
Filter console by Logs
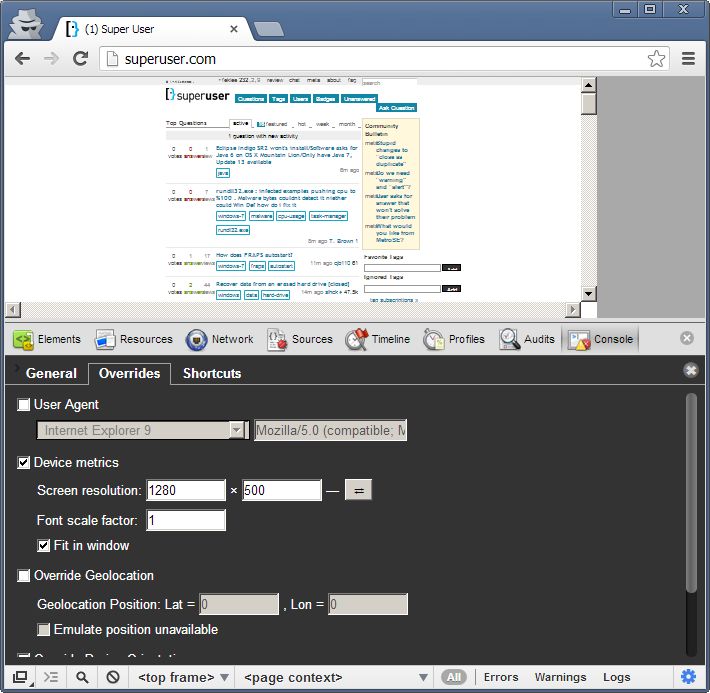[616, 677]
